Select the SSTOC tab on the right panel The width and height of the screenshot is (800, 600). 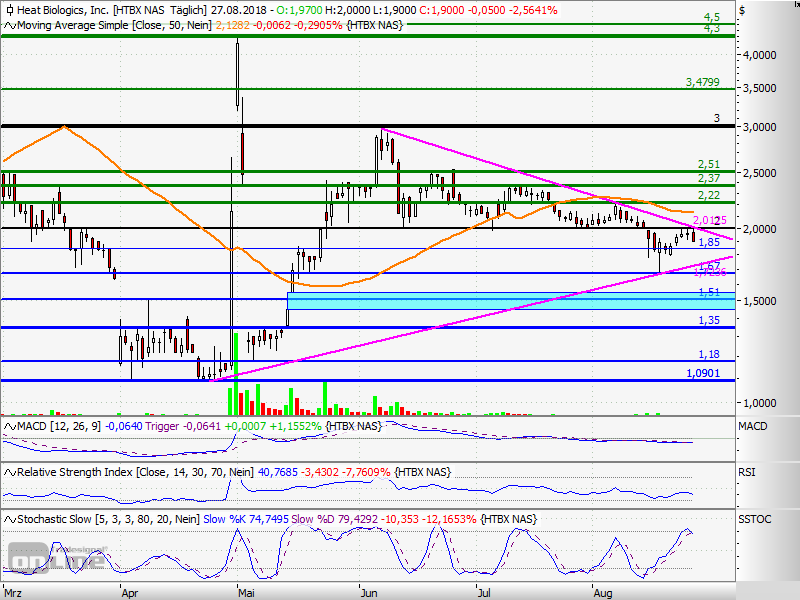pyautogui.click(x=757, y=518)
